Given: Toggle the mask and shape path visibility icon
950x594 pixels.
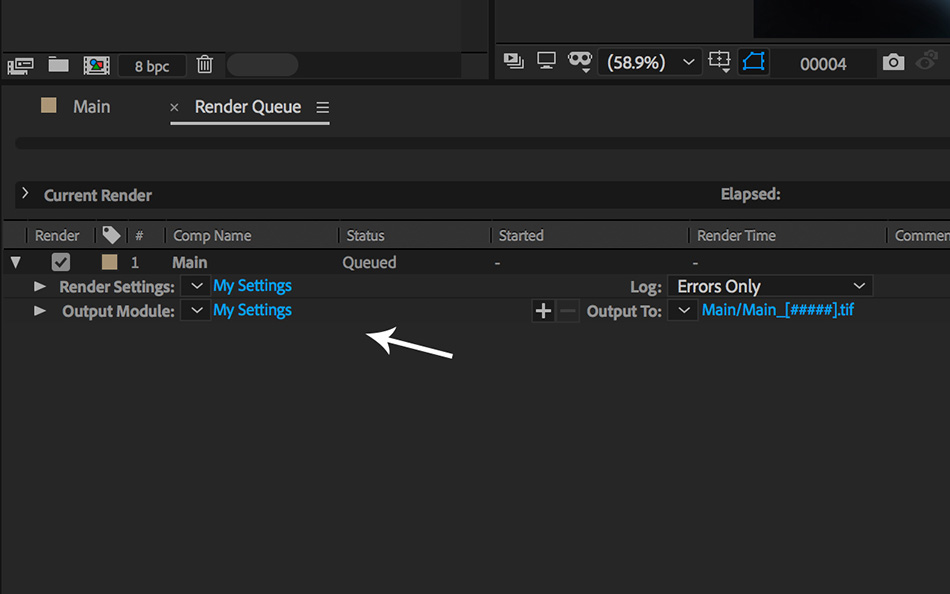Looking at the screenshot, I should 753,62.
